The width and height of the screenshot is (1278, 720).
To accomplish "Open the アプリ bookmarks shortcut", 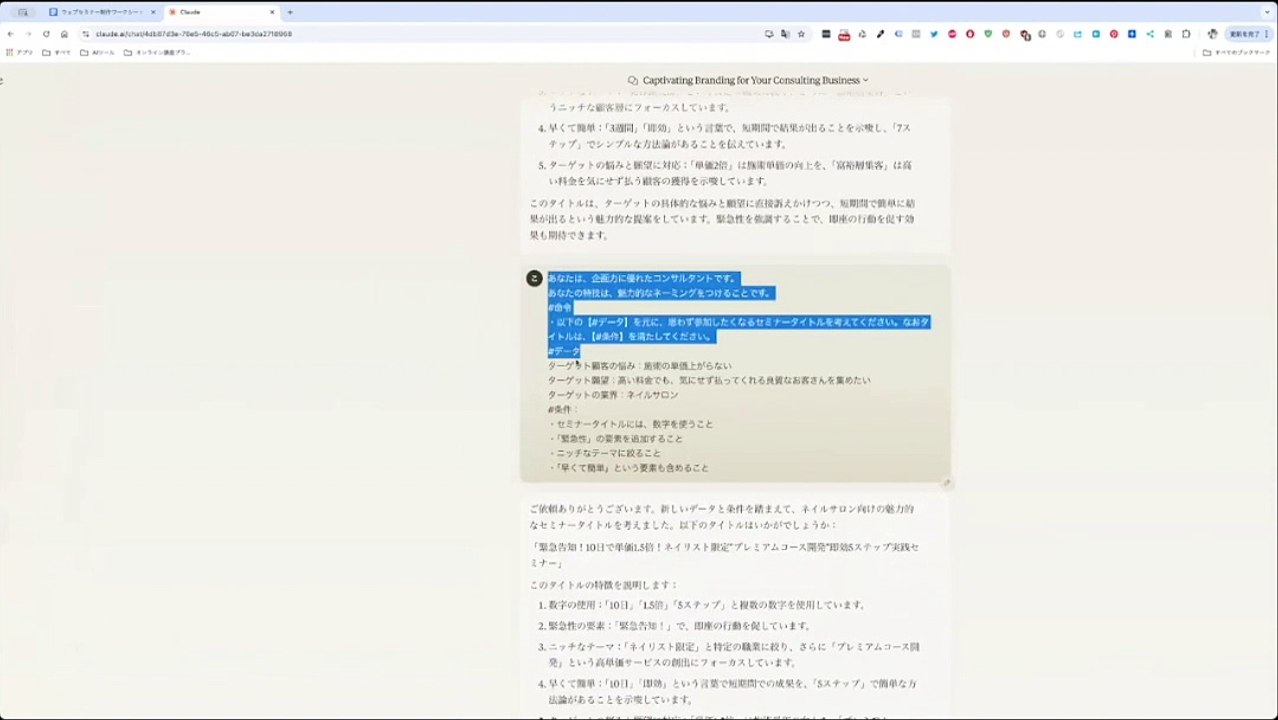I will coord(20,52).
